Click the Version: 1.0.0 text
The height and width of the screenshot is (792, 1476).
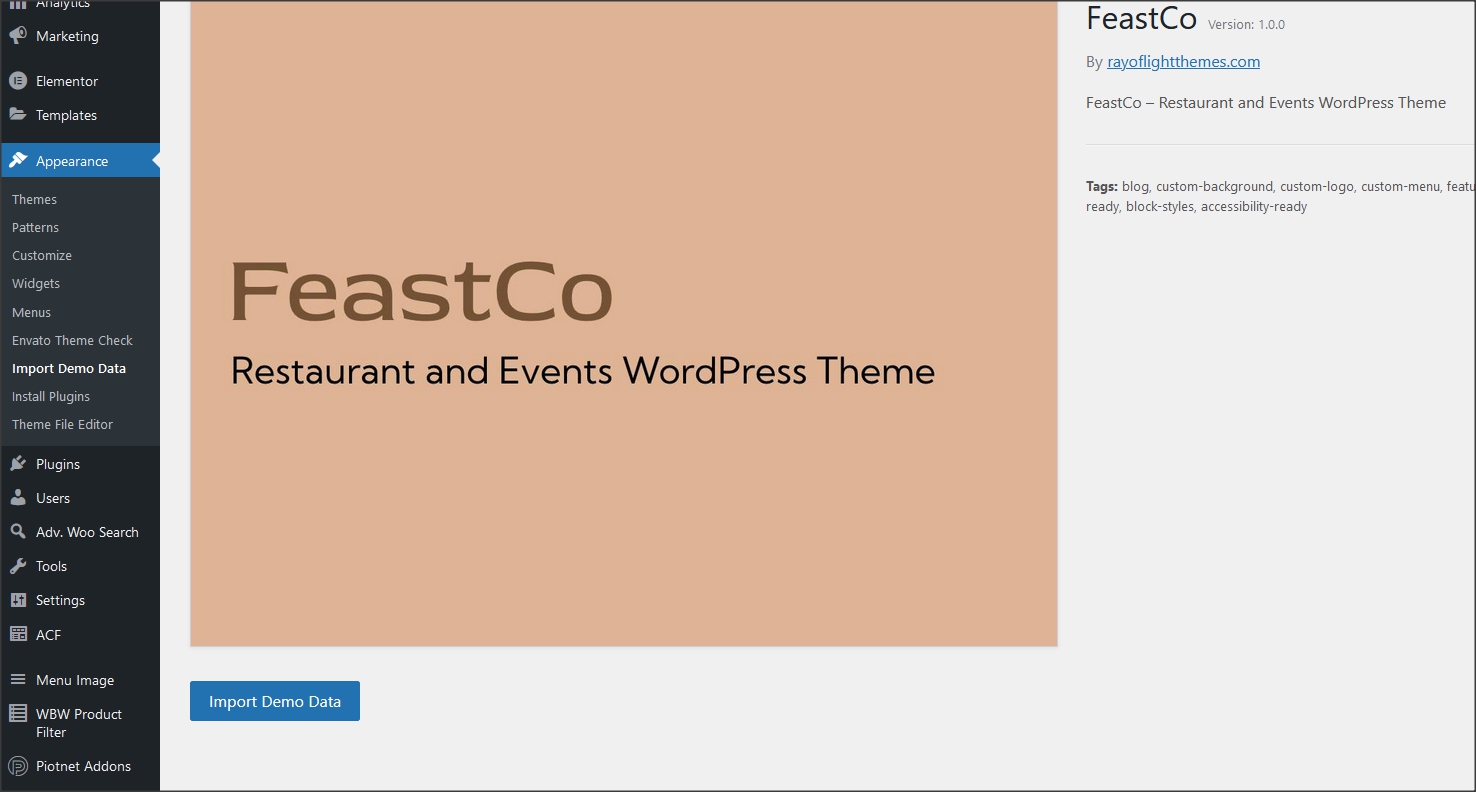tap(1246, 24)
